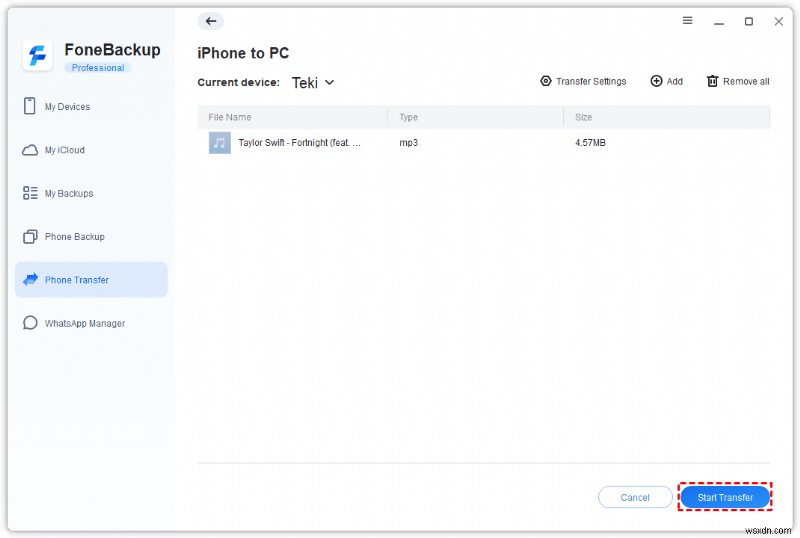
Task: Select Phone Backup in sidebar
Action: point(91,236)
